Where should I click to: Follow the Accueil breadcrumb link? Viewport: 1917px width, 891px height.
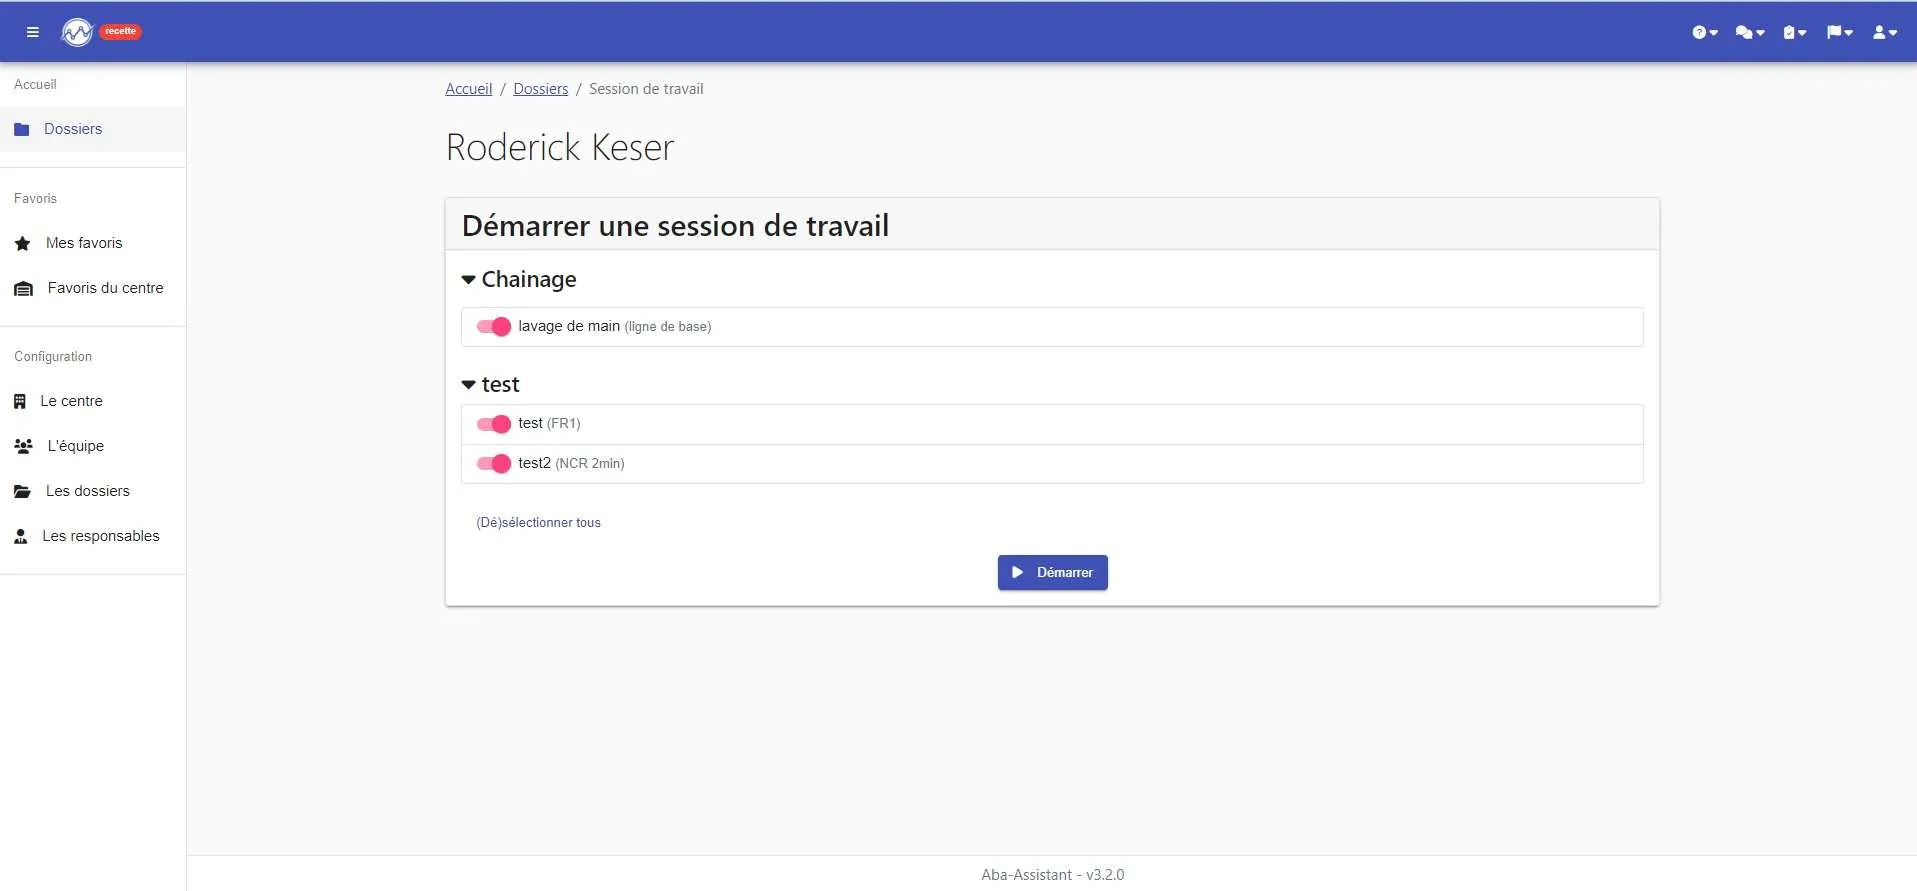point(468,89)
